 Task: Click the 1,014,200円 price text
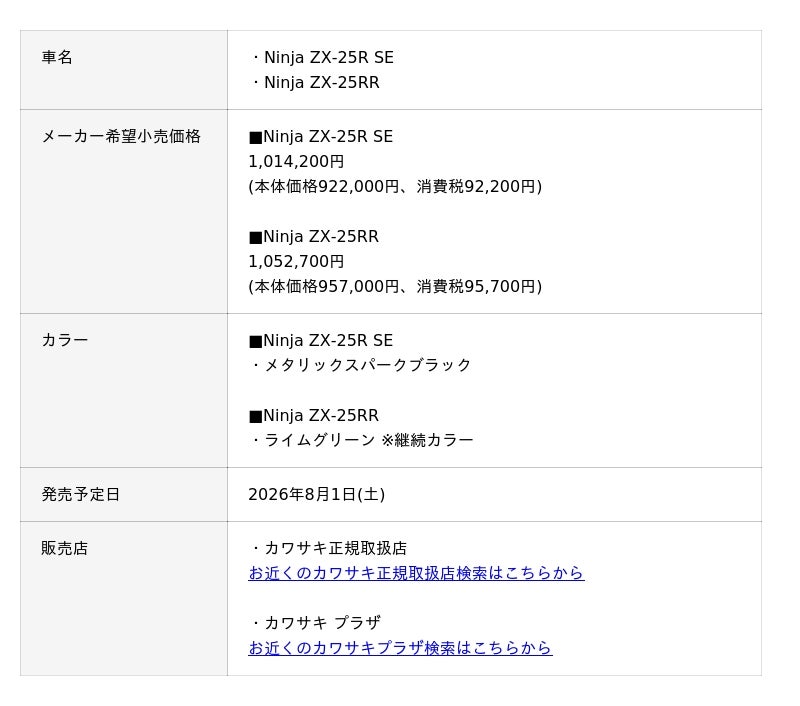(296, 162)
